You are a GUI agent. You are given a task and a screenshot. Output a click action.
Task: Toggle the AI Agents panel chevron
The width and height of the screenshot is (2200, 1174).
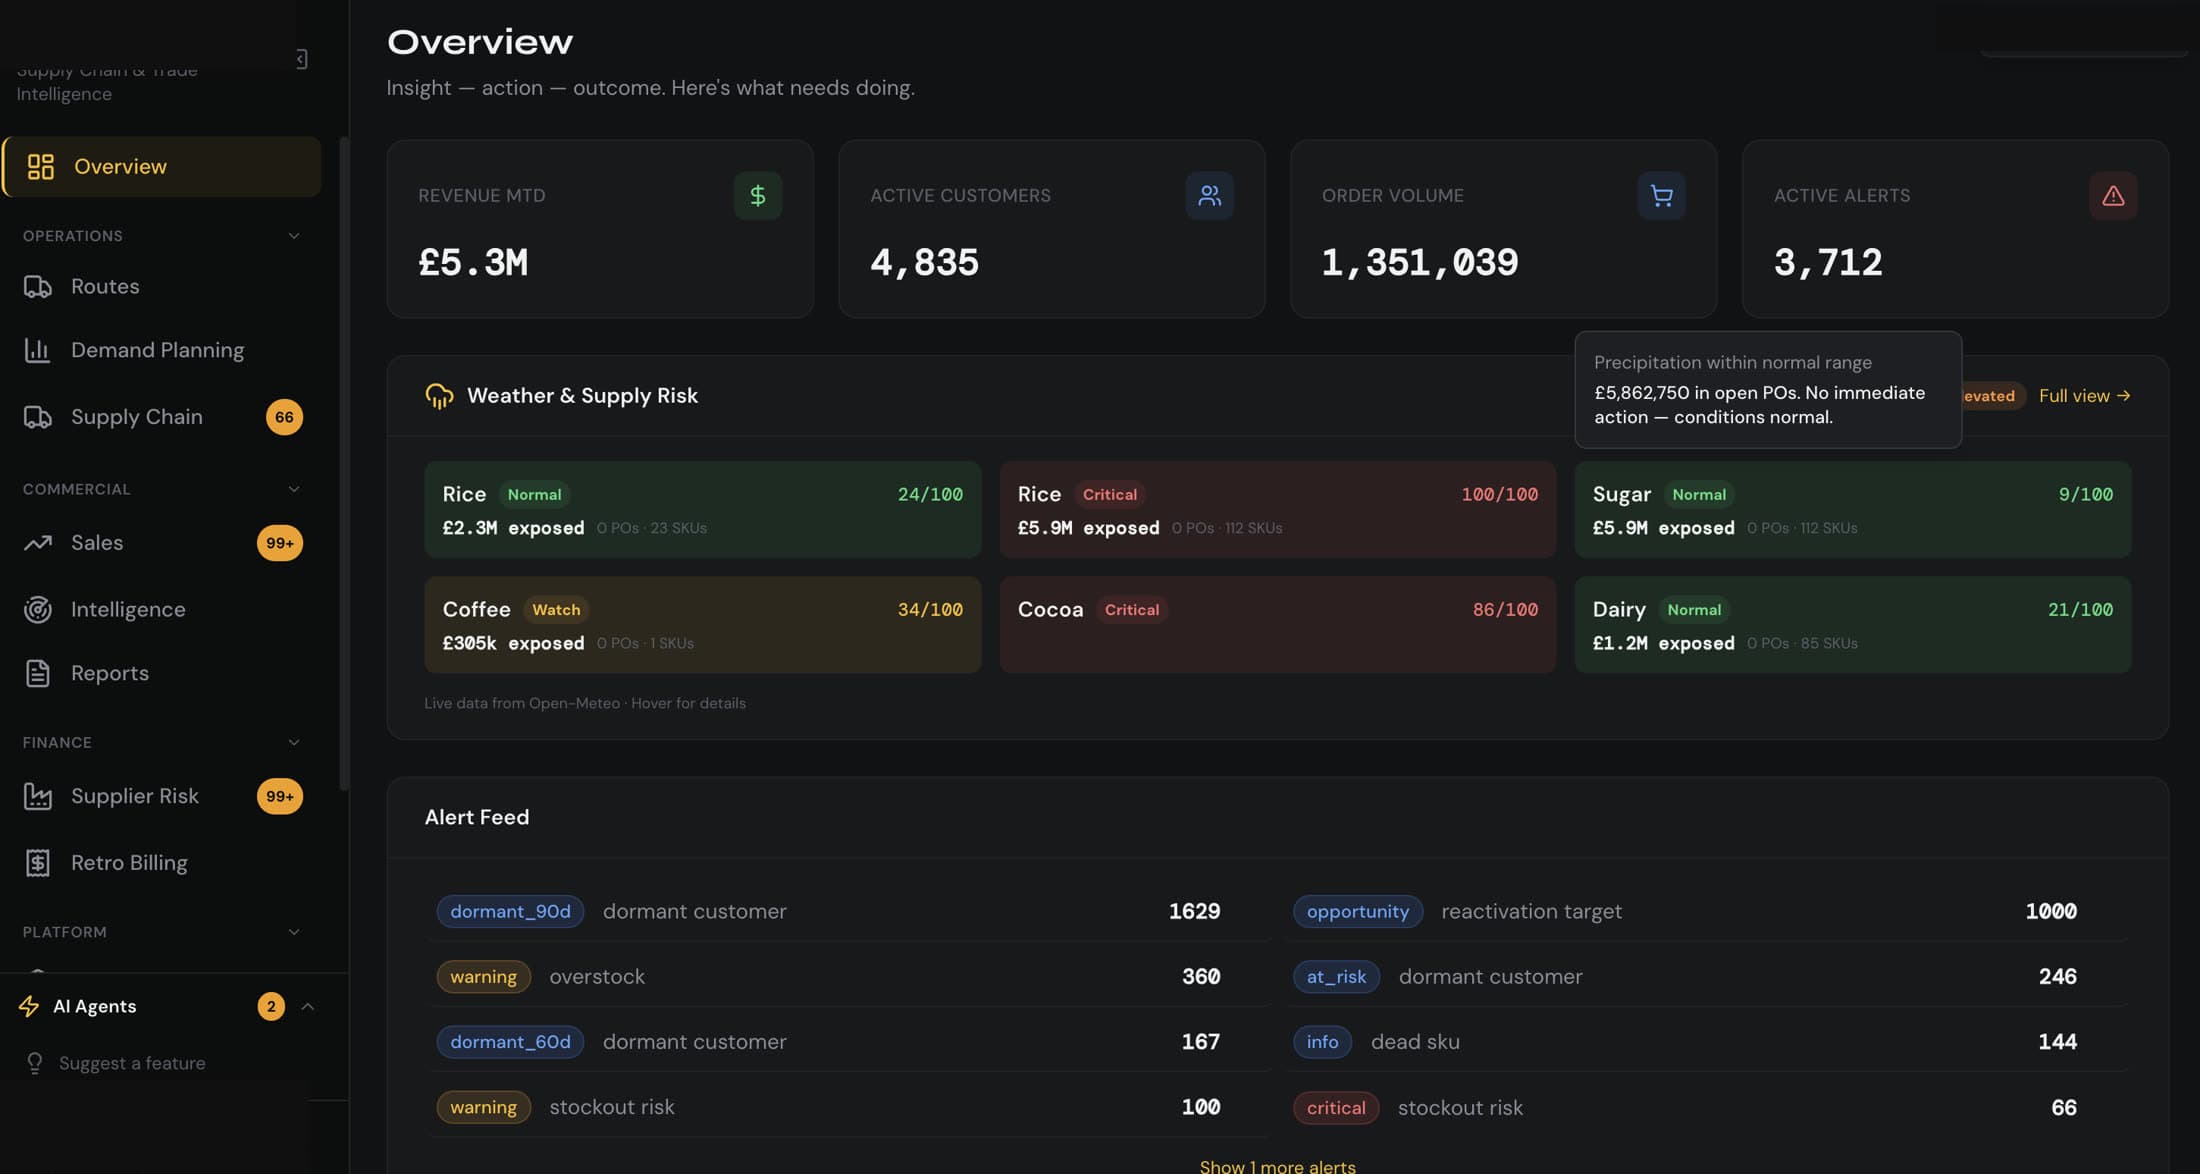[x=308, y=1006]
